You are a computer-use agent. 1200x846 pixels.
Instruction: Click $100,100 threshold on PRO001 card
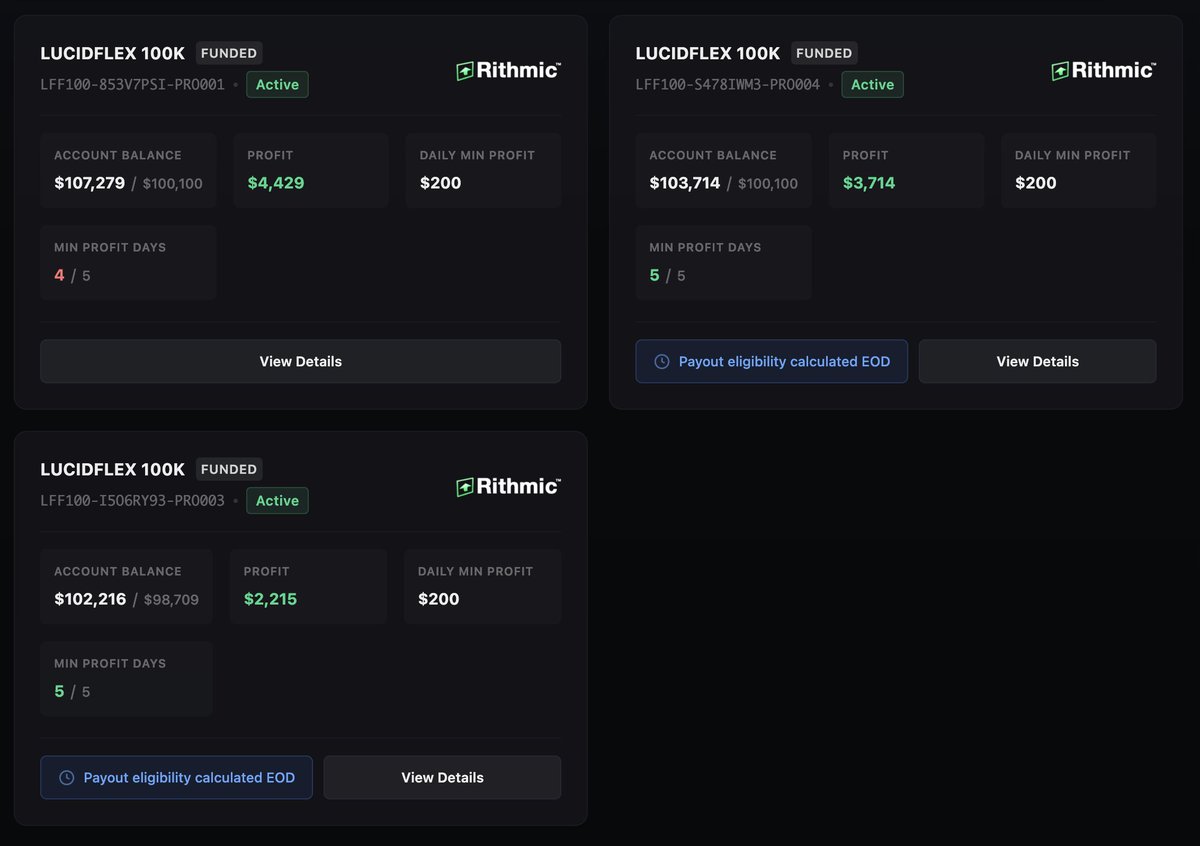point(172,184)
